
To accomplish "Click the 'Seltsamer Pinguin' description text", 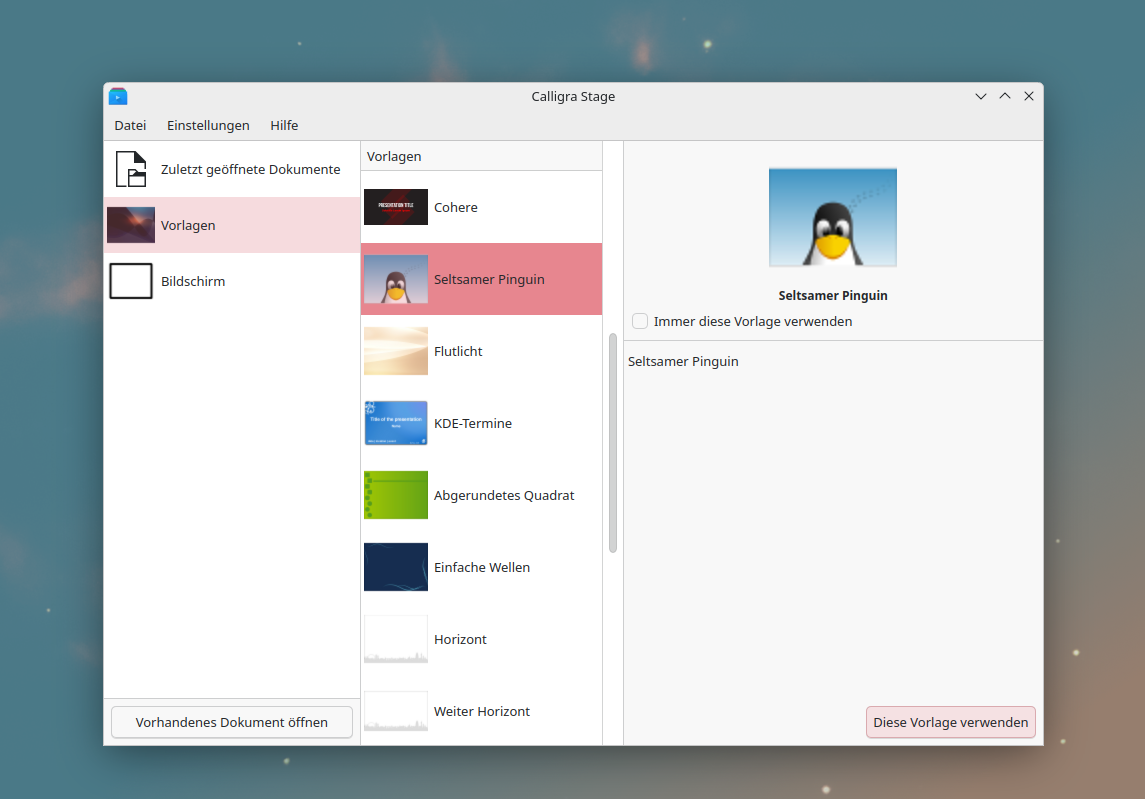I will point(683,362).
